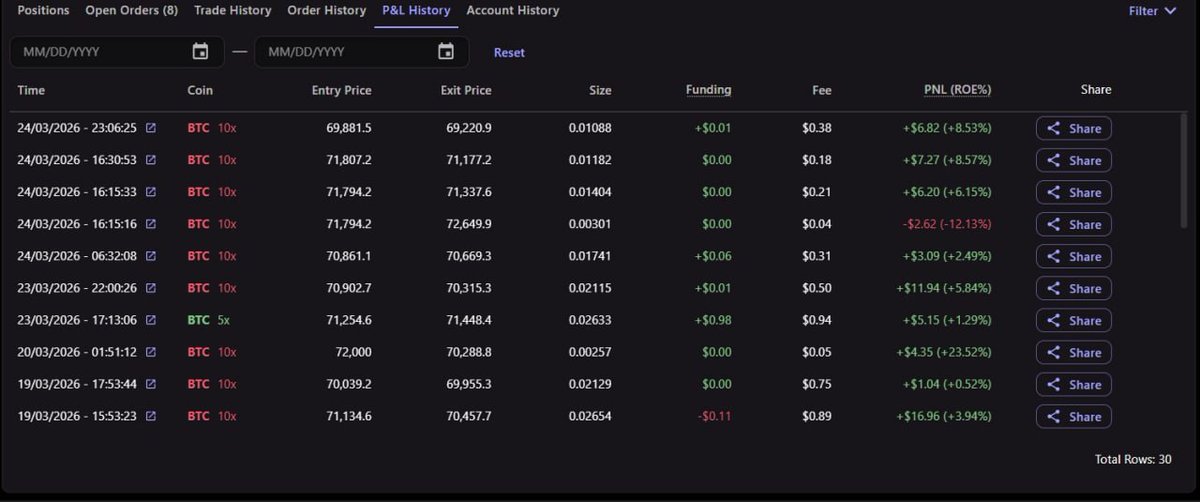
Task: Open external link icon for 19/03/2026 15:53:23 trade
Action: (151, 416)
